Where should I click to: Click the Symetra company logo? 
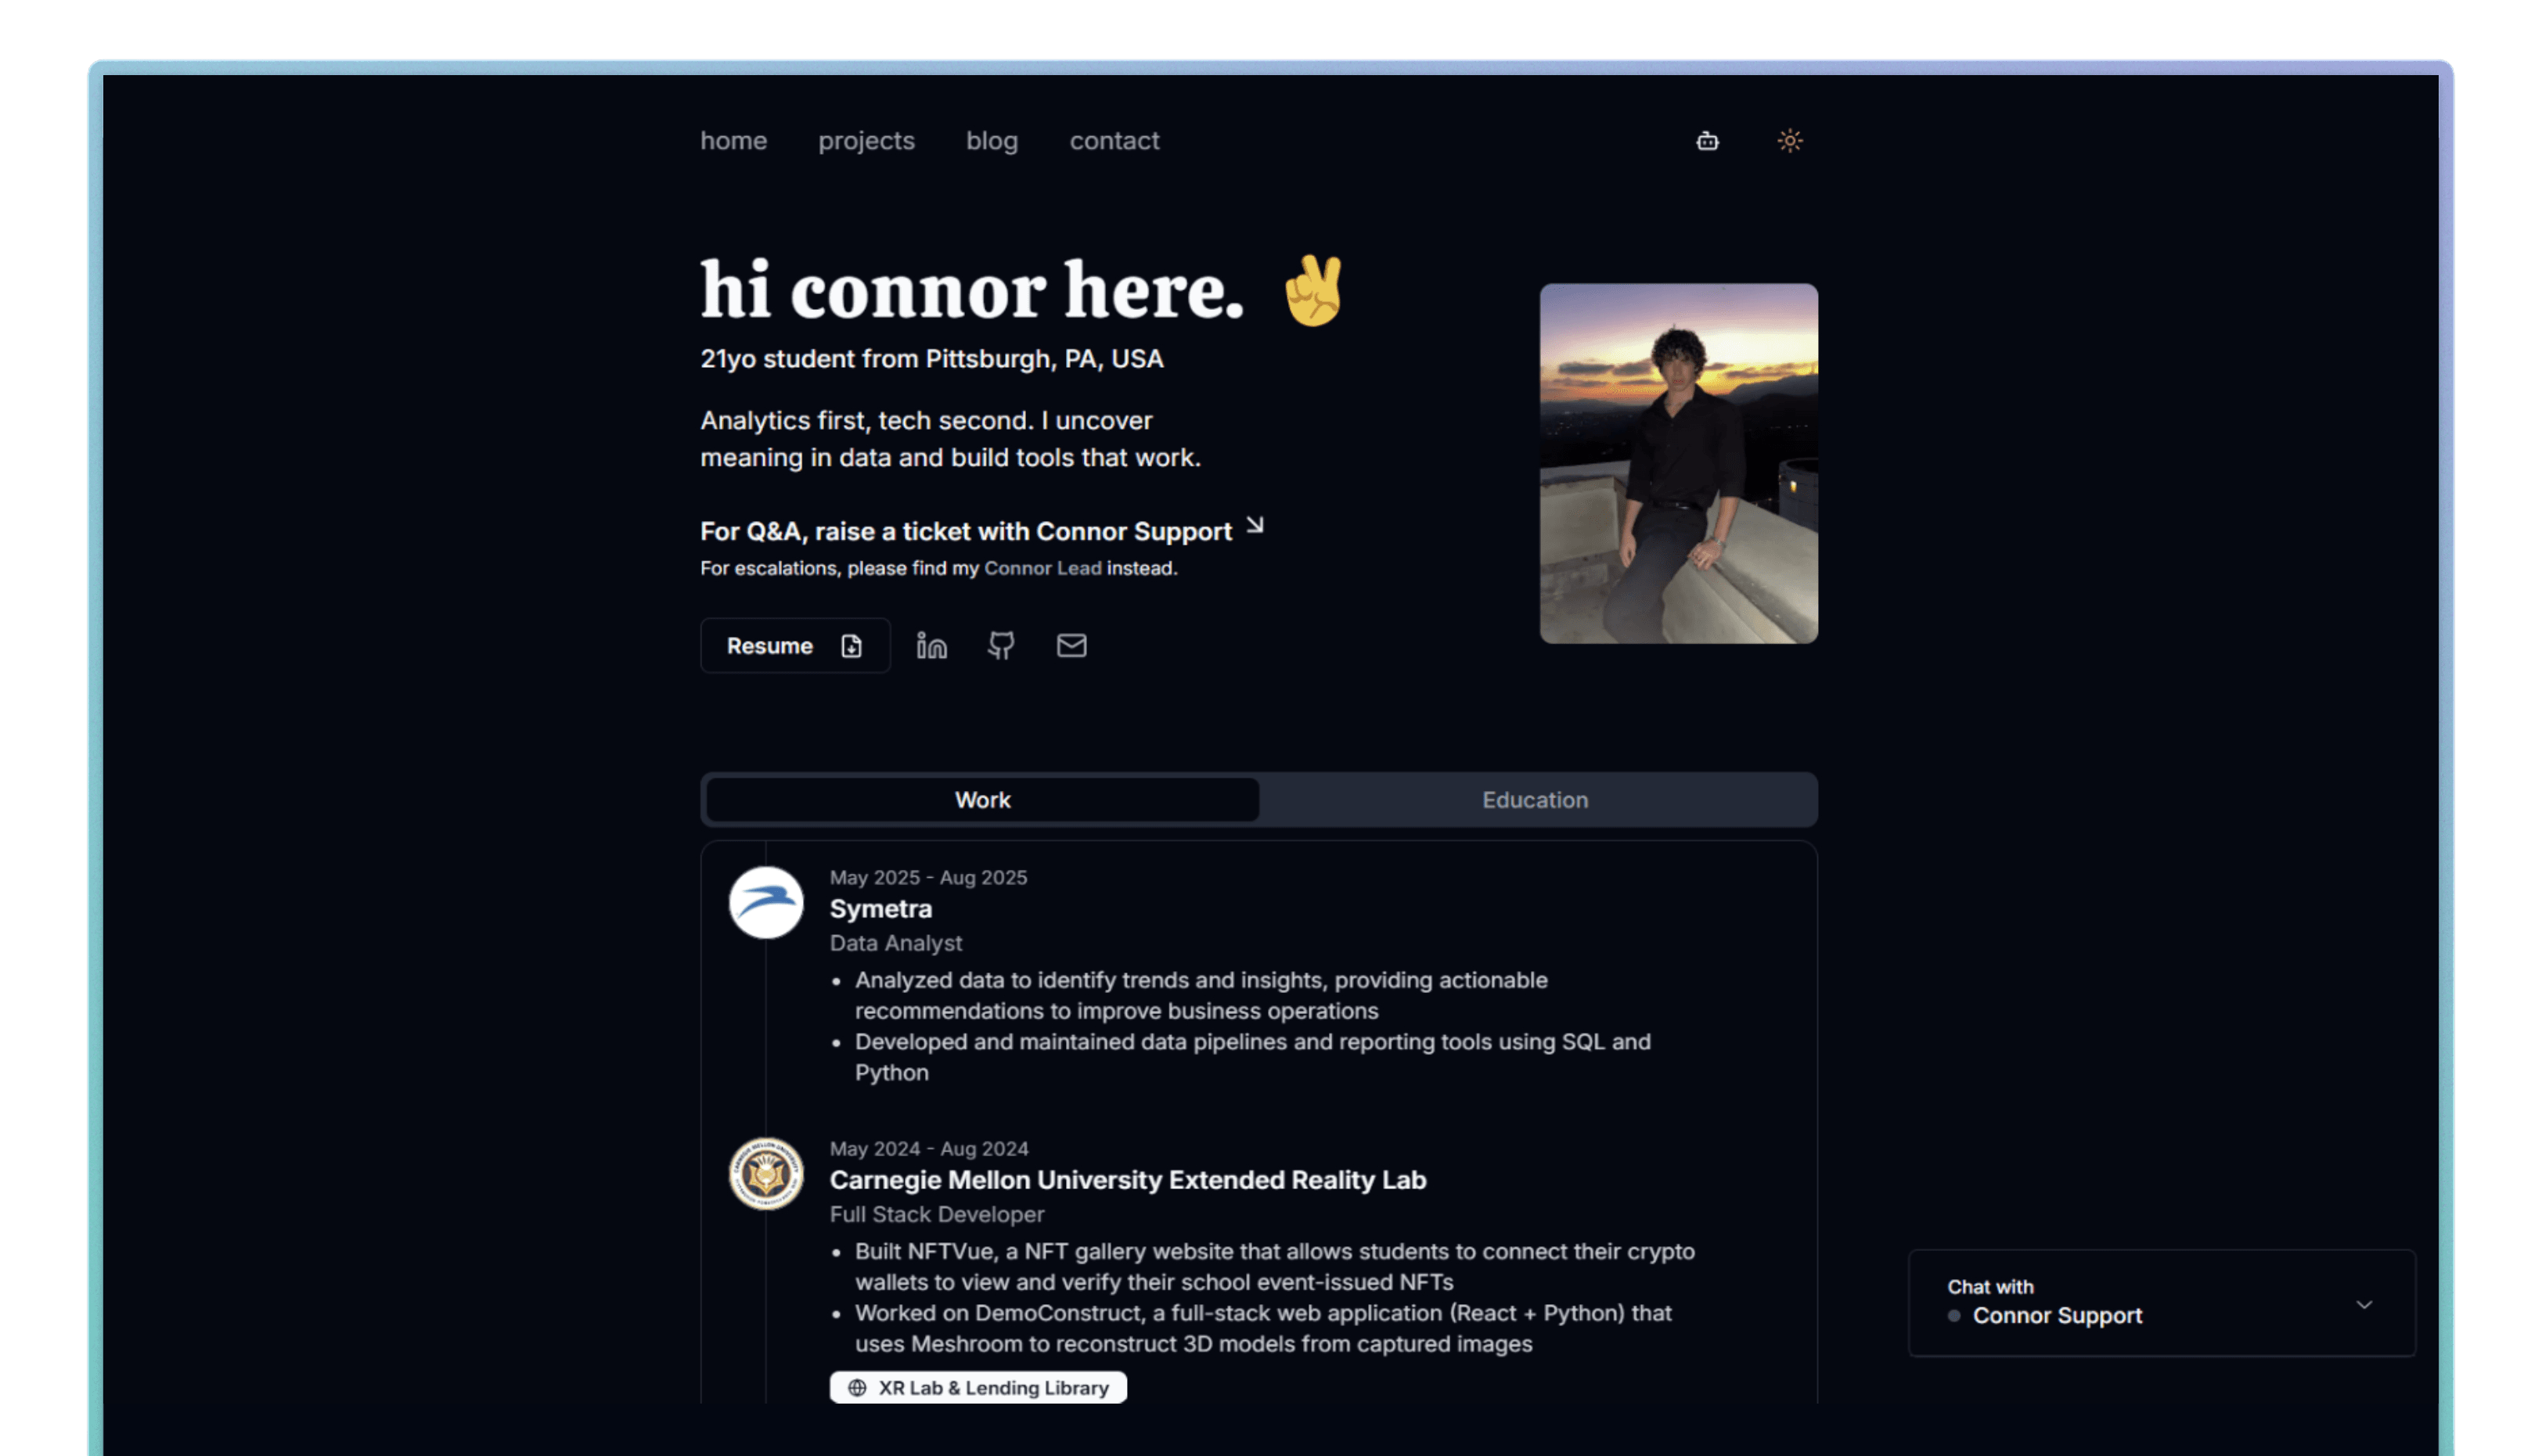click(x=766, y=903)
